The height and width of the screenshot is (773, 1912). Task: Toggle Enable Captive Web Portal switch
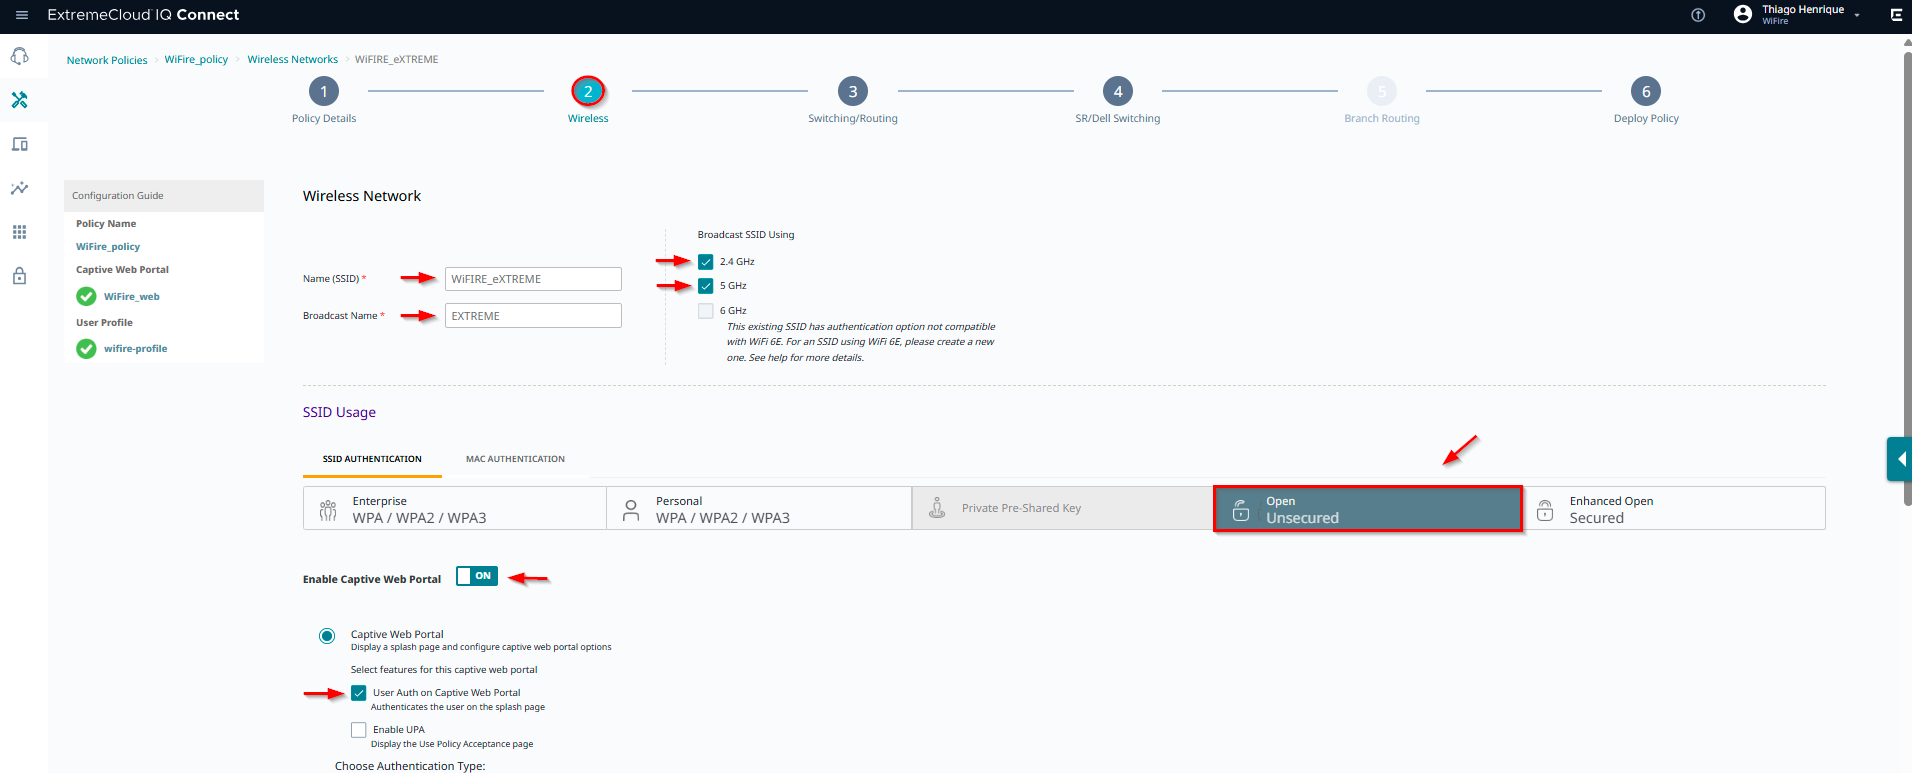click(x=477, y=576)
